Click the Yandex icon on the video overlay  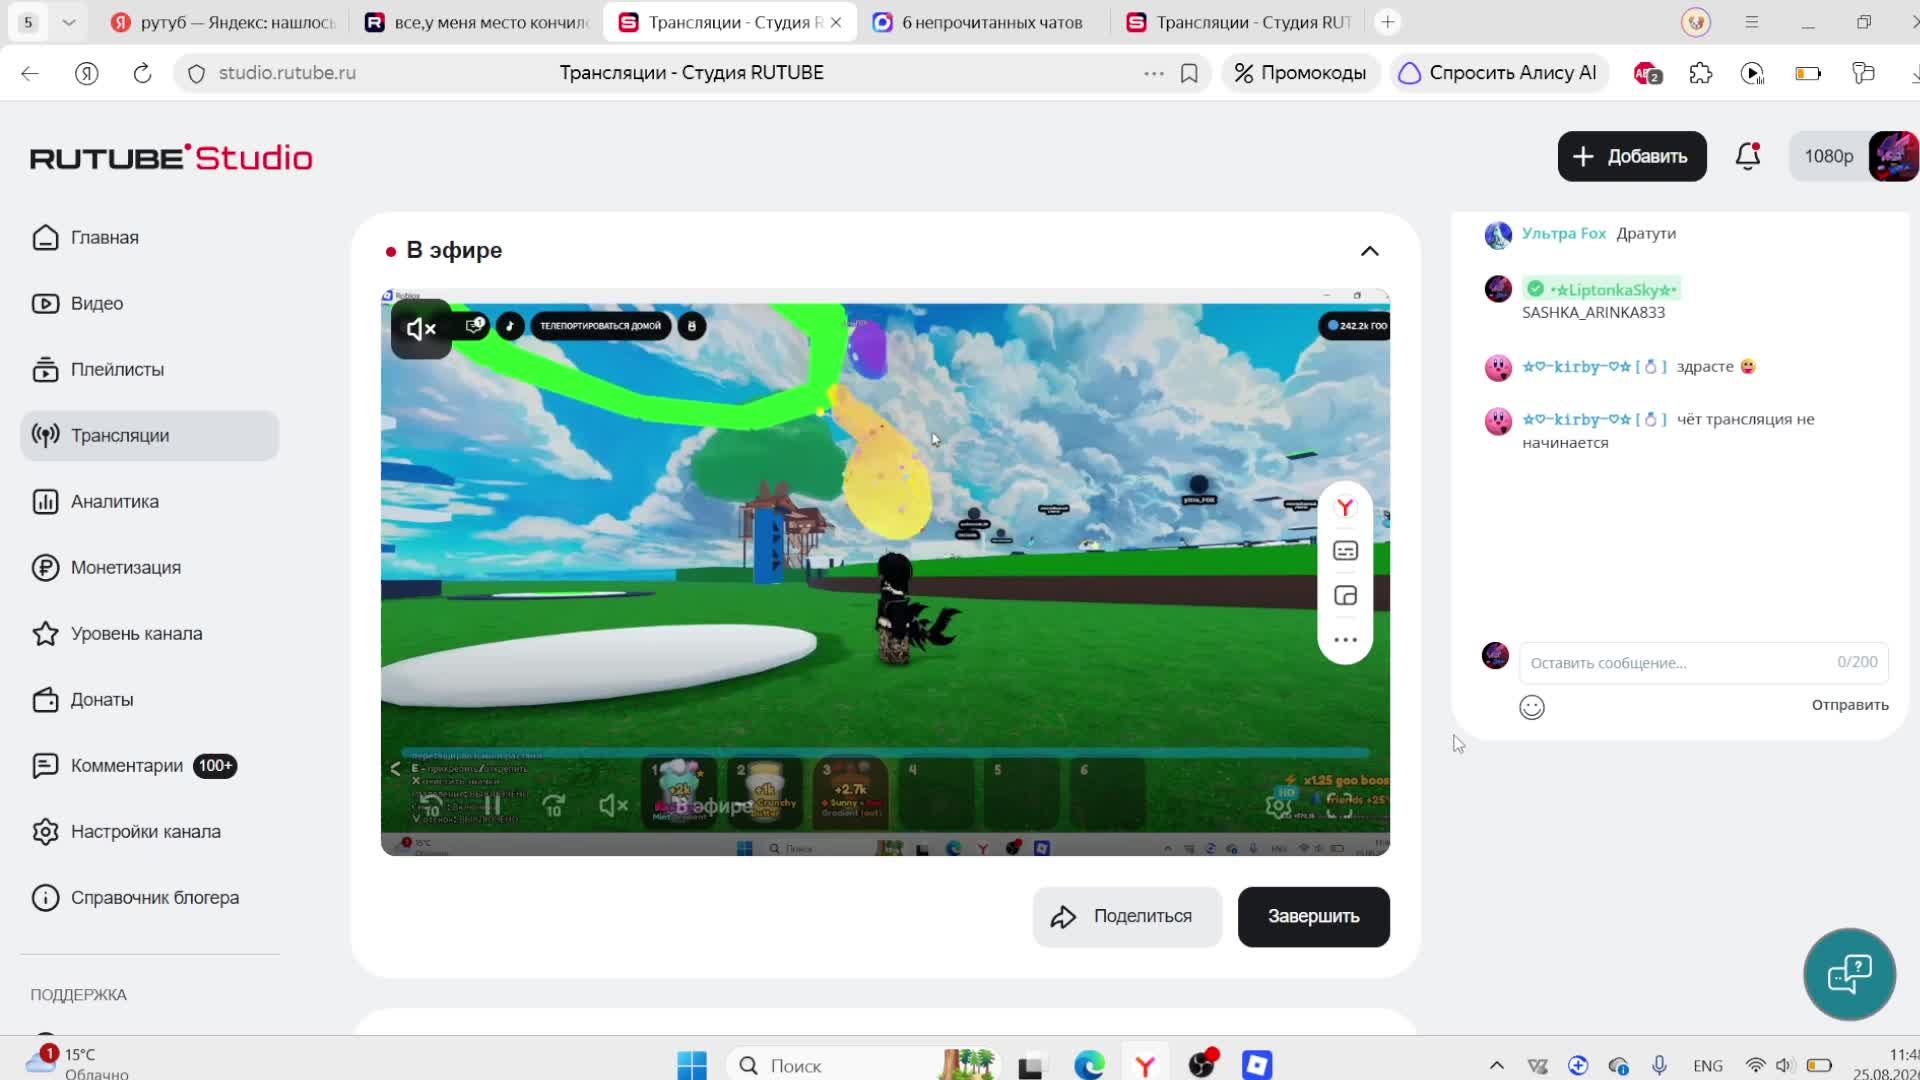[1345, 508]
